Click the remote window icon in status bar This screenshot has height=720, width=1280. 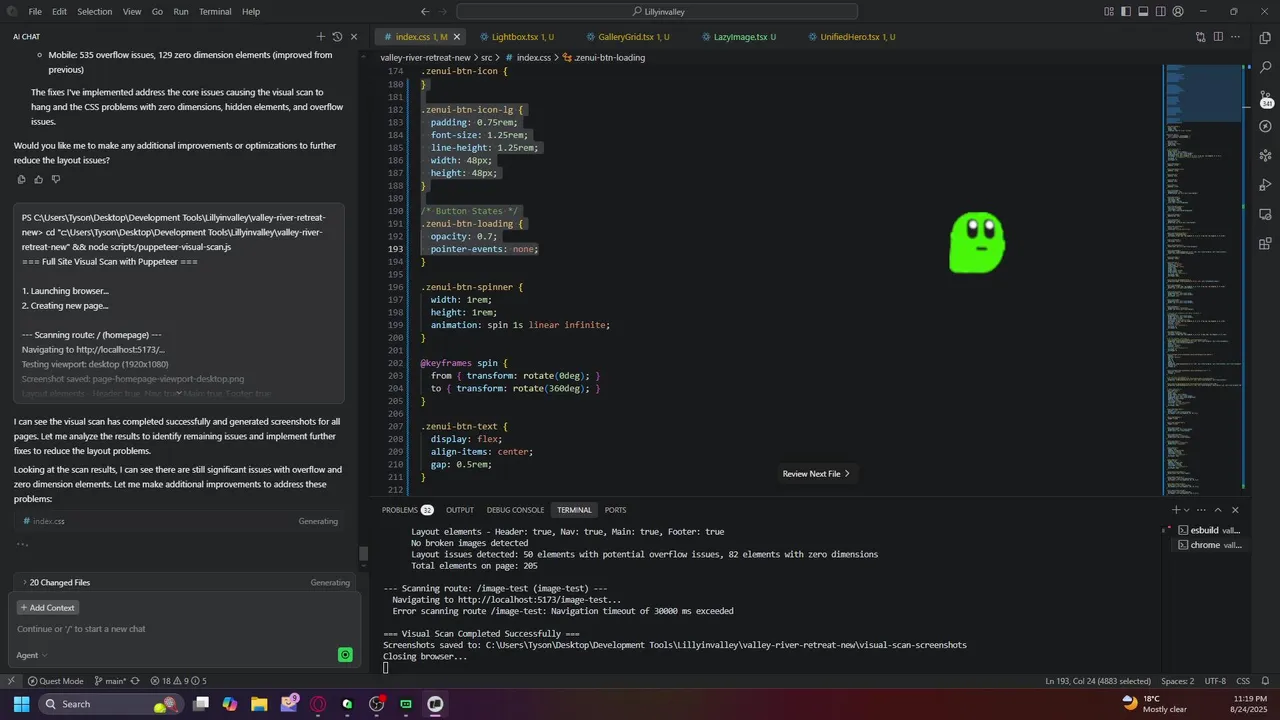pos(11,681)
